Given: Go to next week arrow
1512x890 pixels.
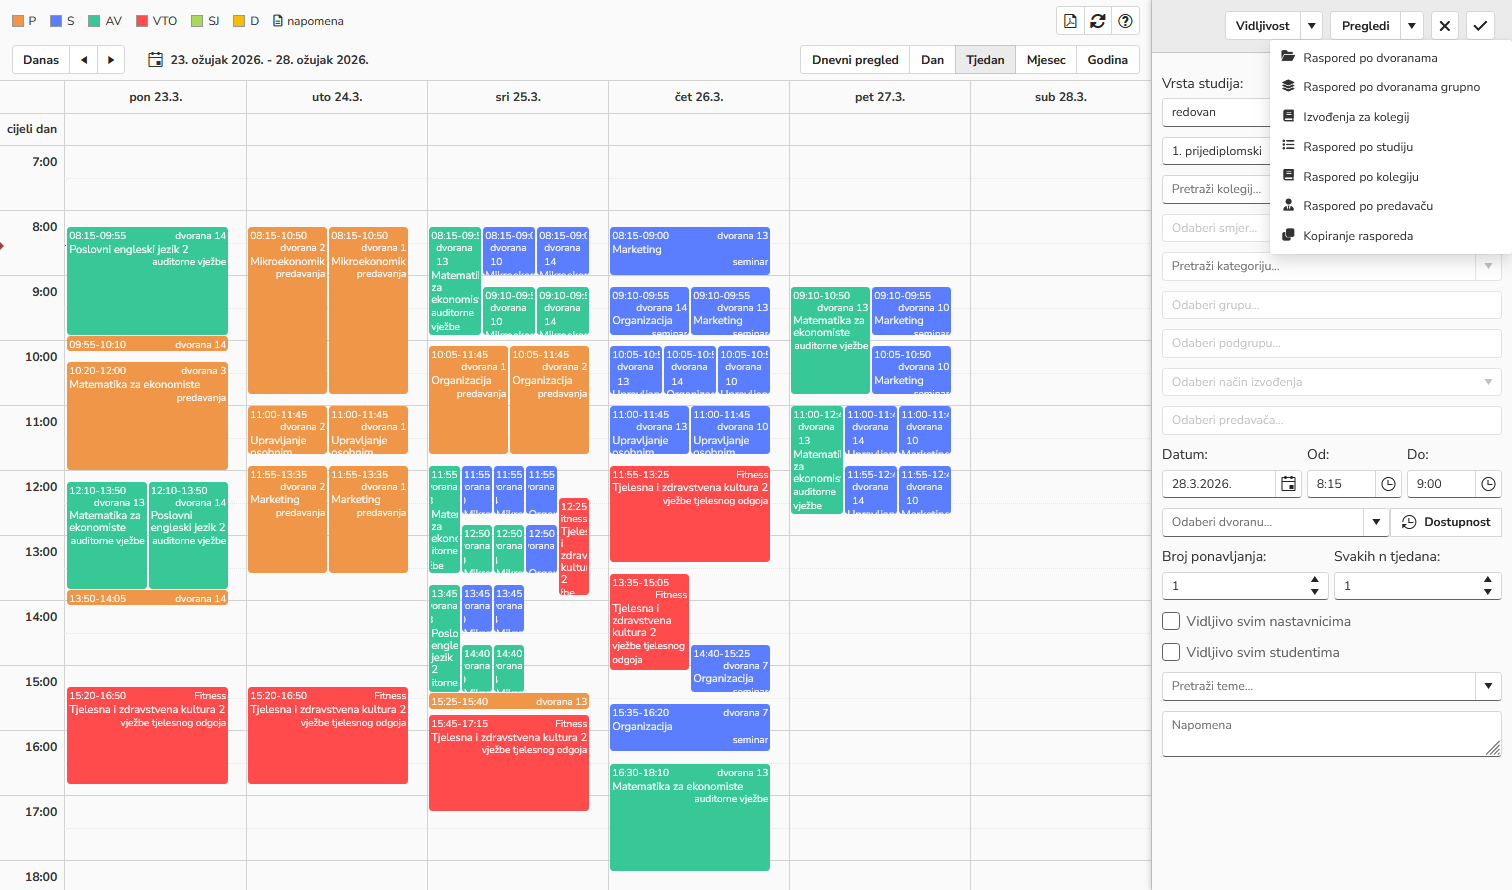Looking at the screenshot, I should (x=111, y=60).
